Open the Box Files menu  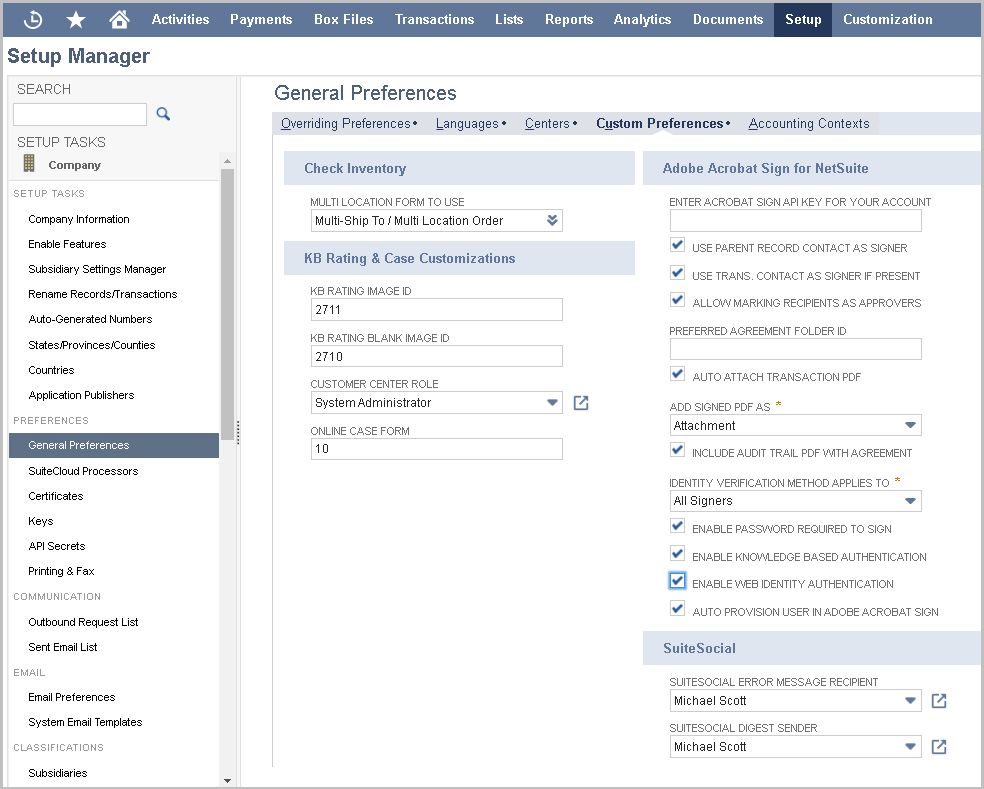coord(343,19)
